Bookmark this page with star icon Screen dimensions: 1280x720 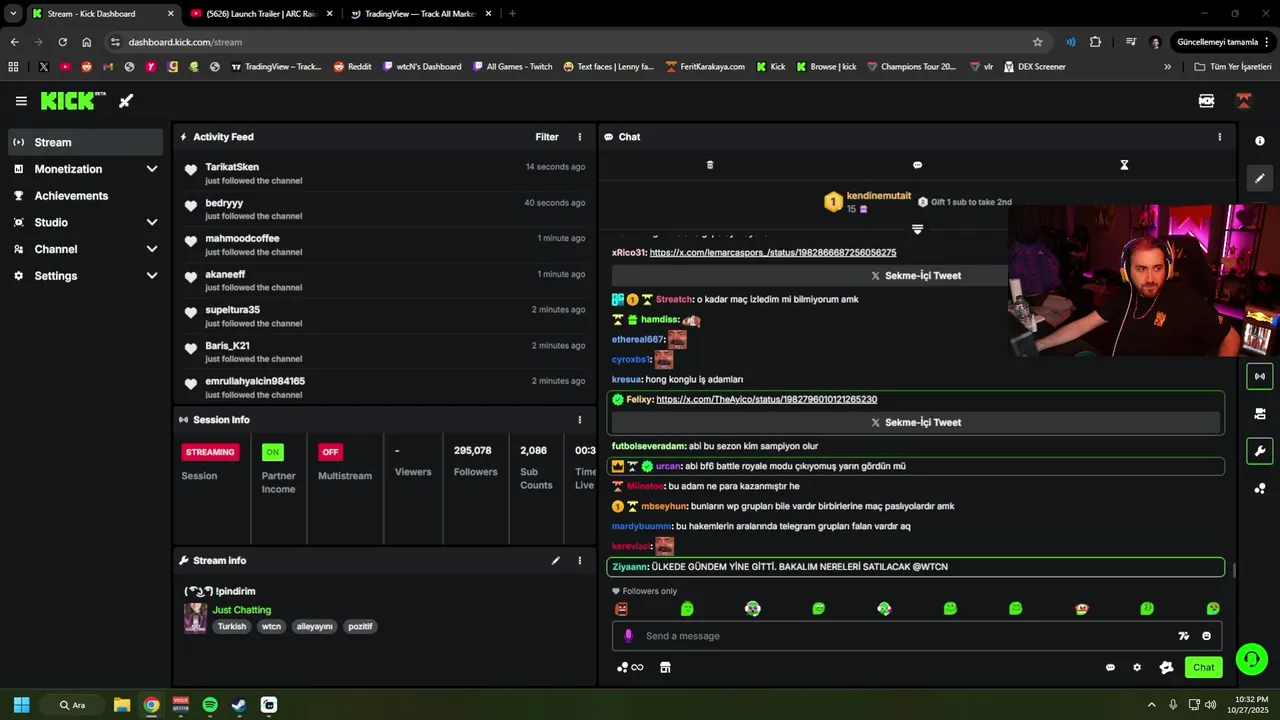tap(1037, 42)
